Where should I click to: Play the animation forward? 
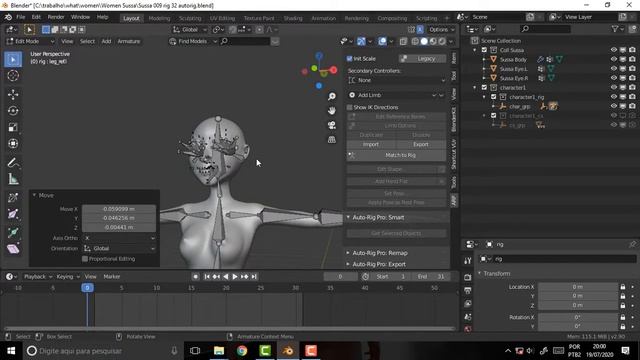(x=235, y=277)
